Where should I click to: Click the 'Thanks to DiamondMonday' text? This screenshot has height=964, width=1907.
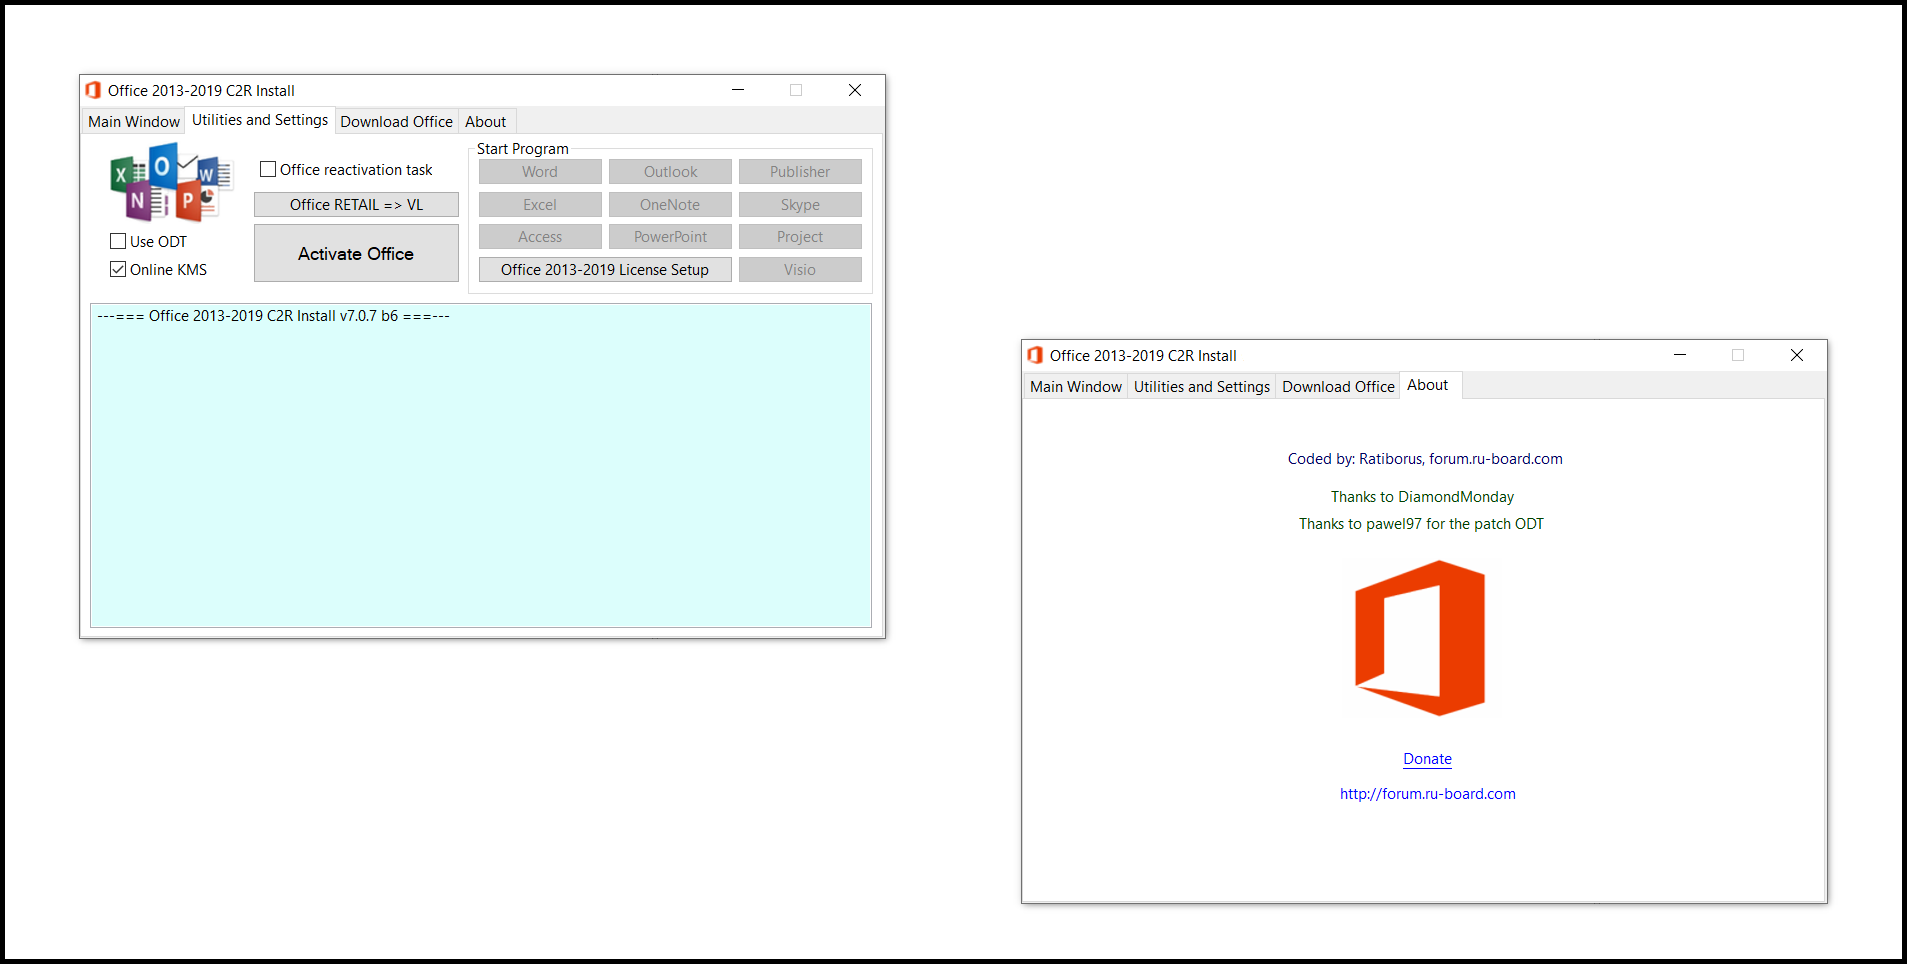click(1422, 497)
